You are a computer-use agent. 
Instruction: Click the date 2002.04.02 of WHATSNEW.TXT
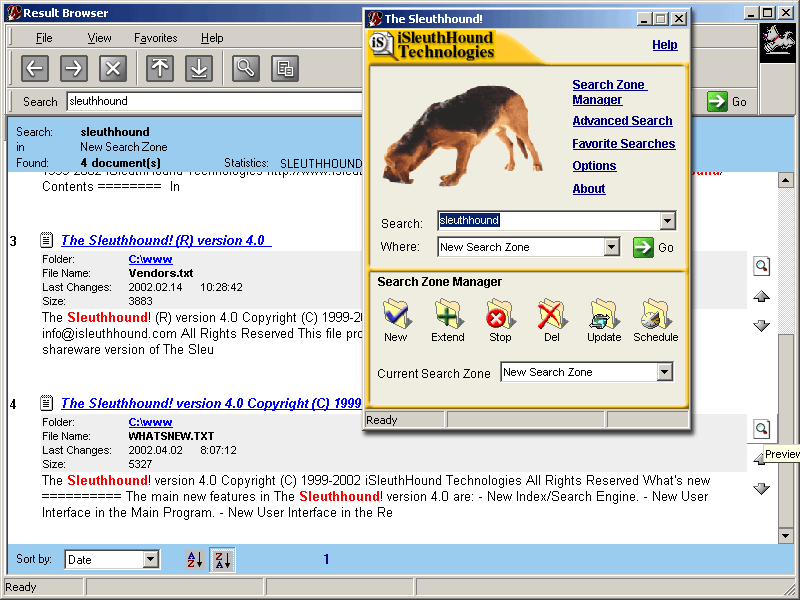155,451
